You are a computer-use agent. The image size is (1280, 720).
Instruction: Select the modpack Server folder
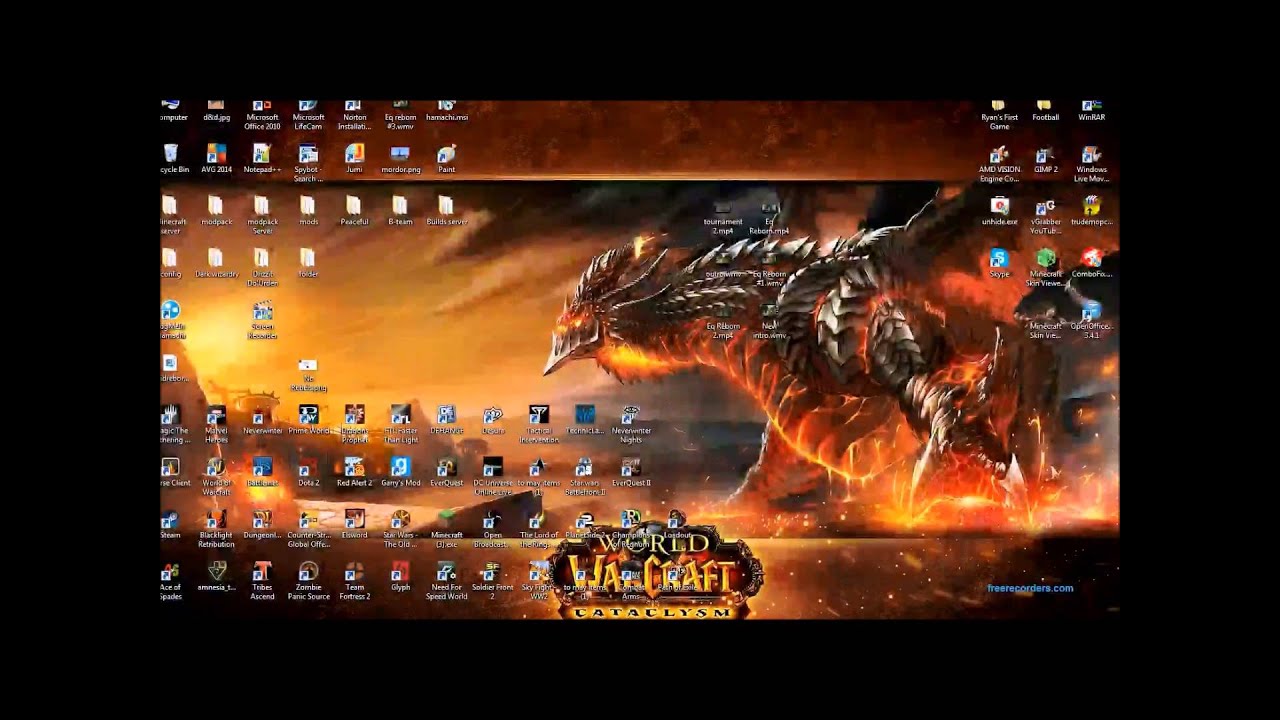point(262,215)
